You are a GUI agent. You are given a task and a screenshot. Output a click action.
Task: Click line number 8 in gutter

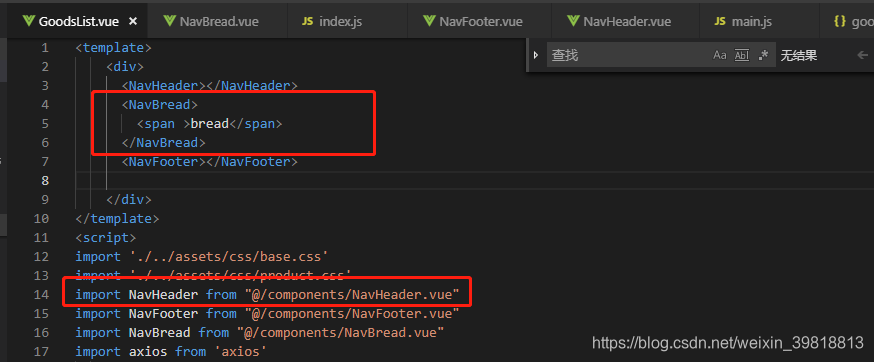pos(45,180)
